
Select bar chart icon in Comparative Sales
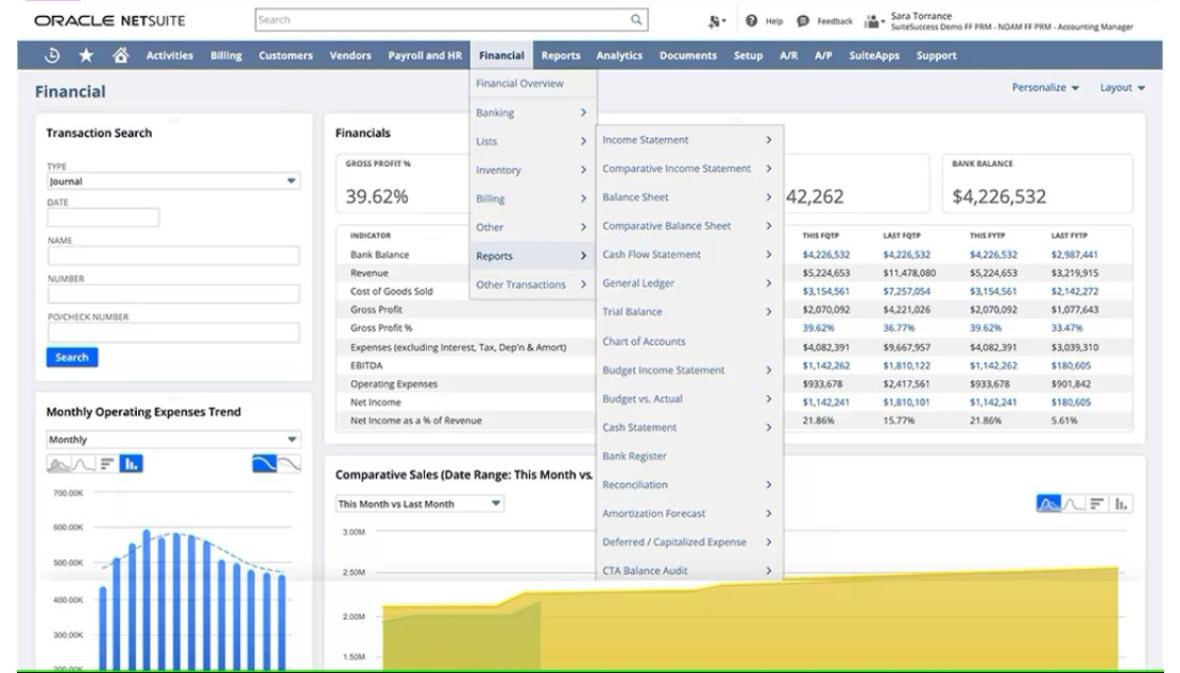[x=1096, y=504]
